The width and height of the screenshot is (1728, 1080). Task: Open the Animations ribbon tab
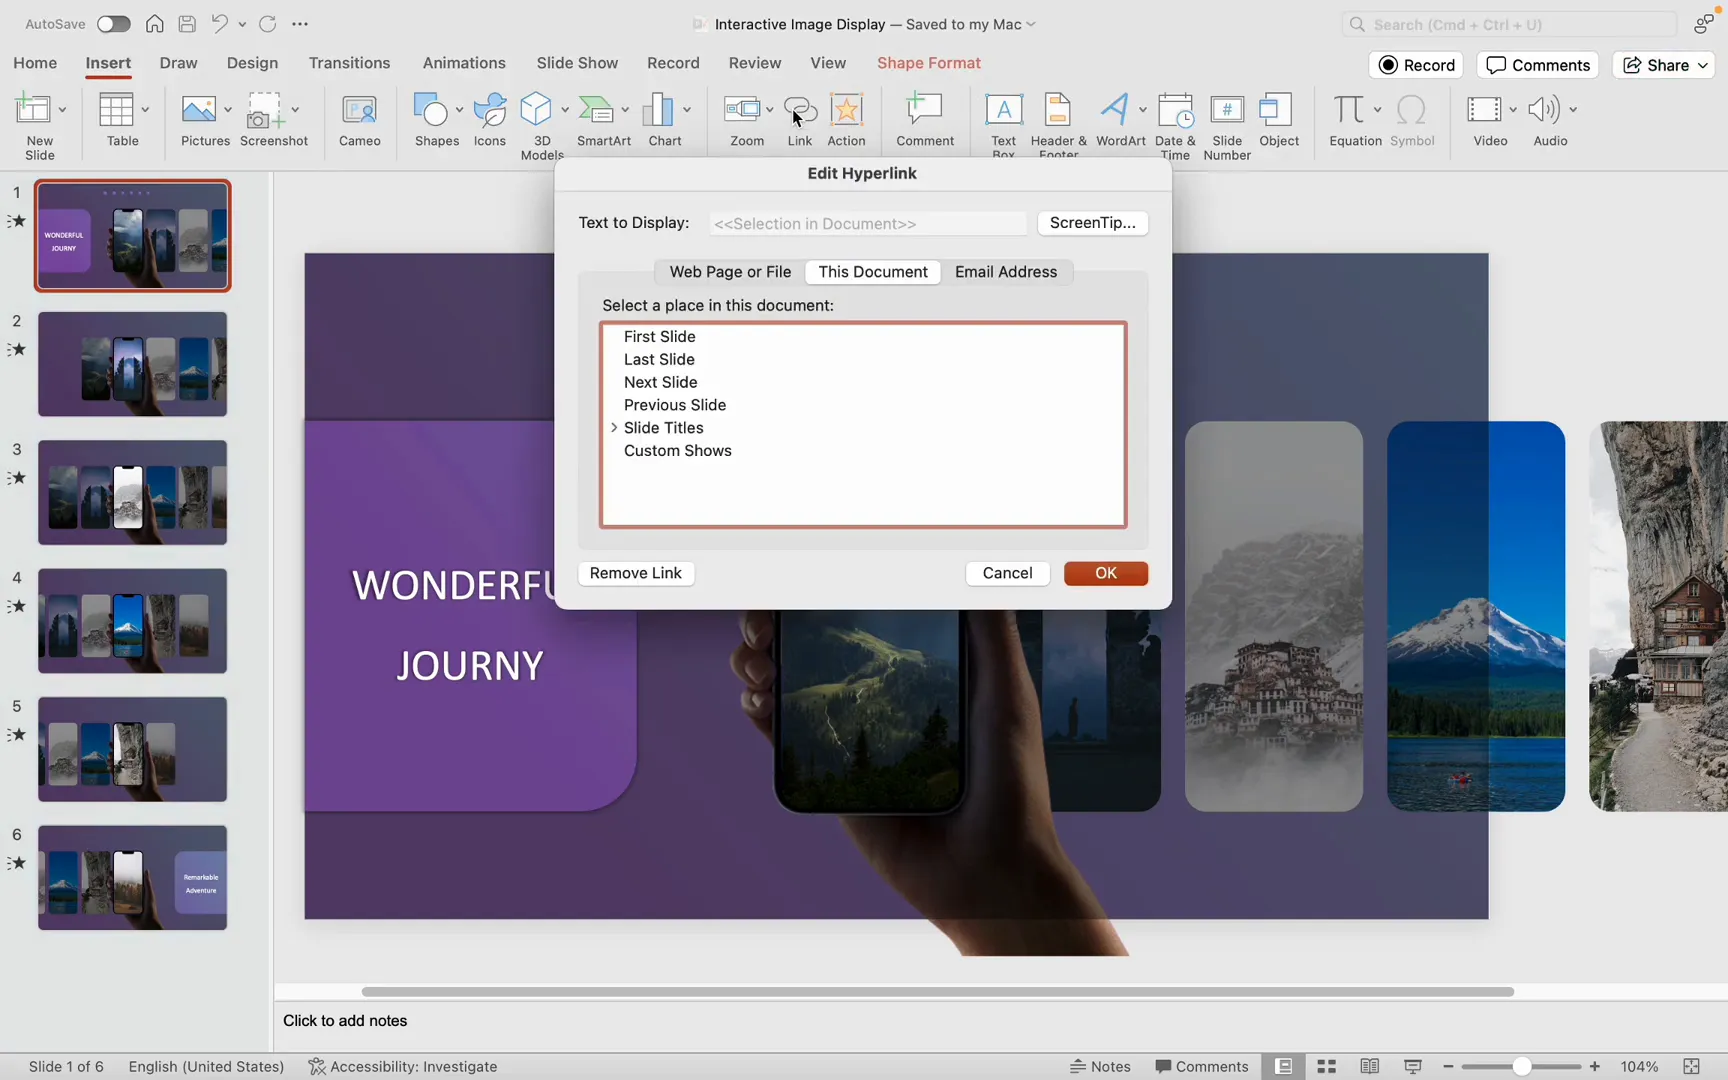[464, 63]
